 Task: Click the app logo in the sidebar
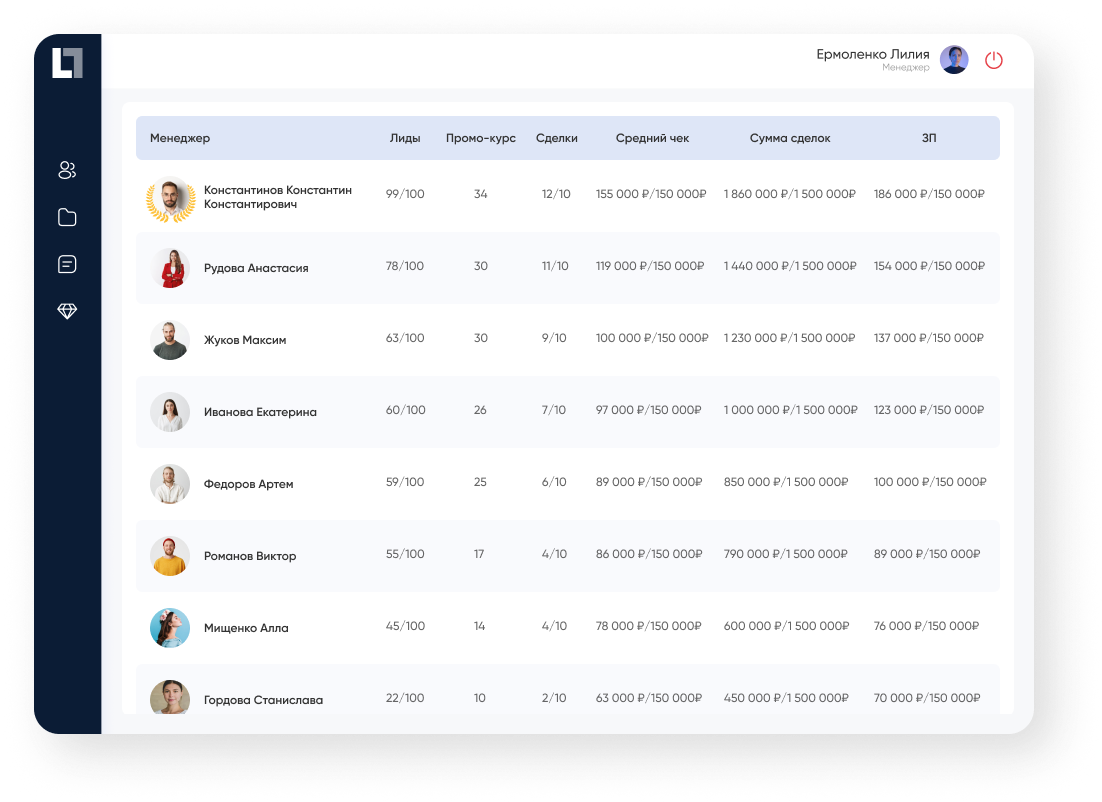[67, 63]
